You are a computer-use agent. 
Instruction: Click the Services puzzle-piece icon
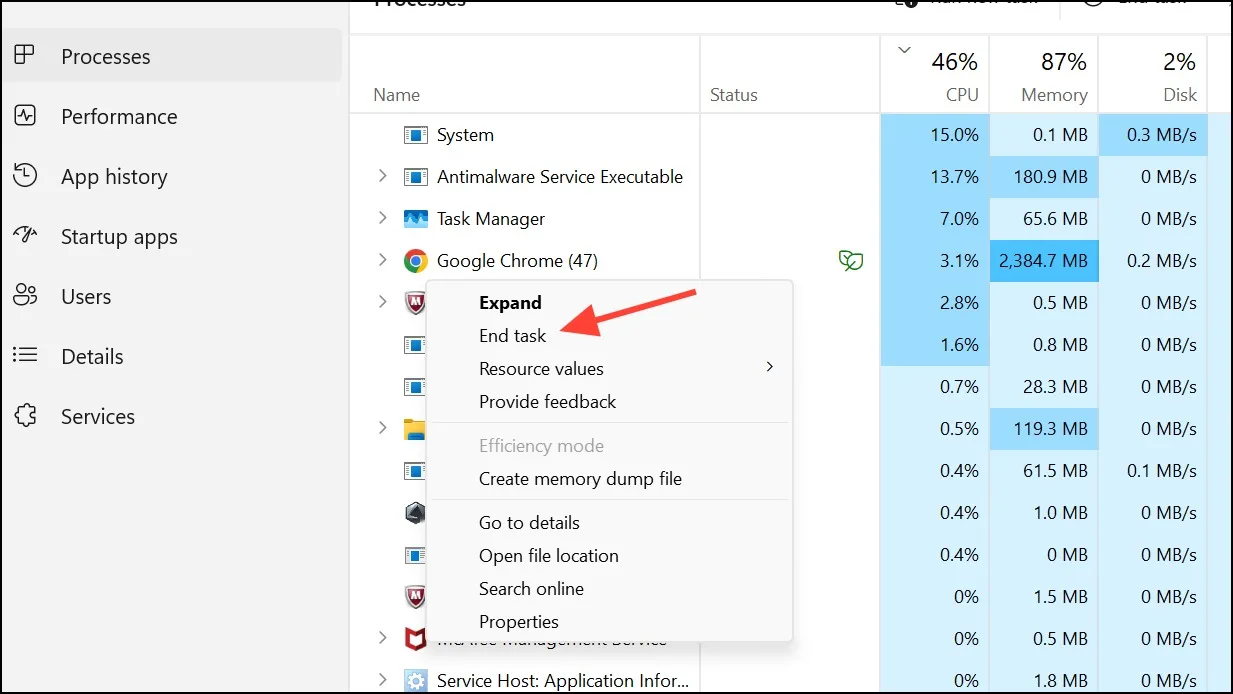pyautogui.click(x=25, y=416)
